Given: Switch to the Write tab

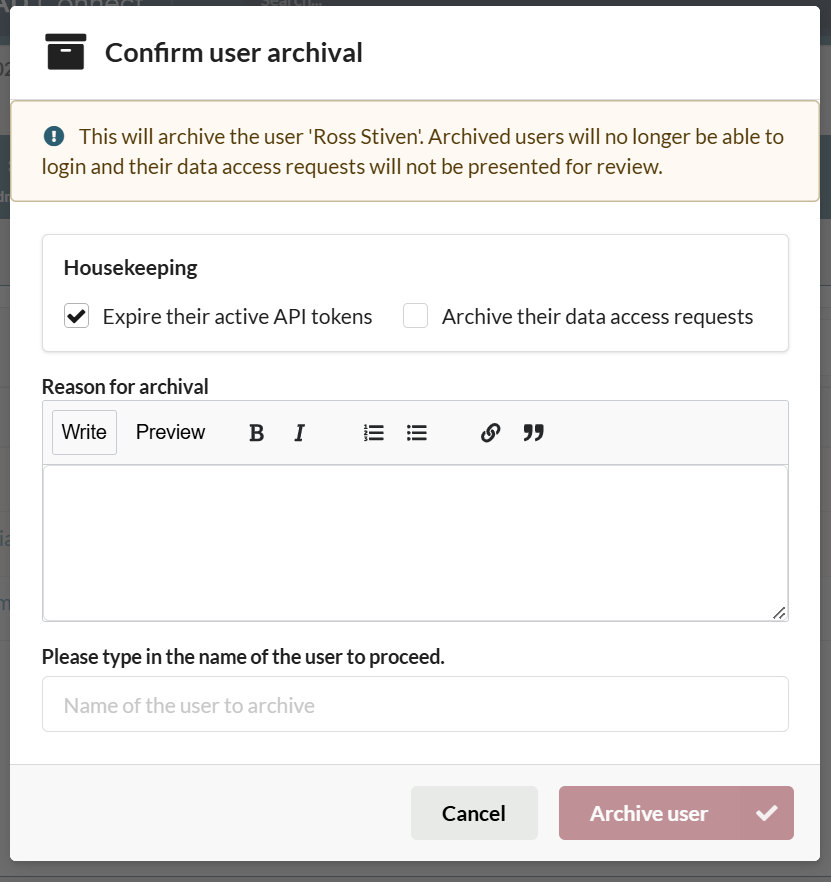Looking at the screenshot, I should point(84,432).
